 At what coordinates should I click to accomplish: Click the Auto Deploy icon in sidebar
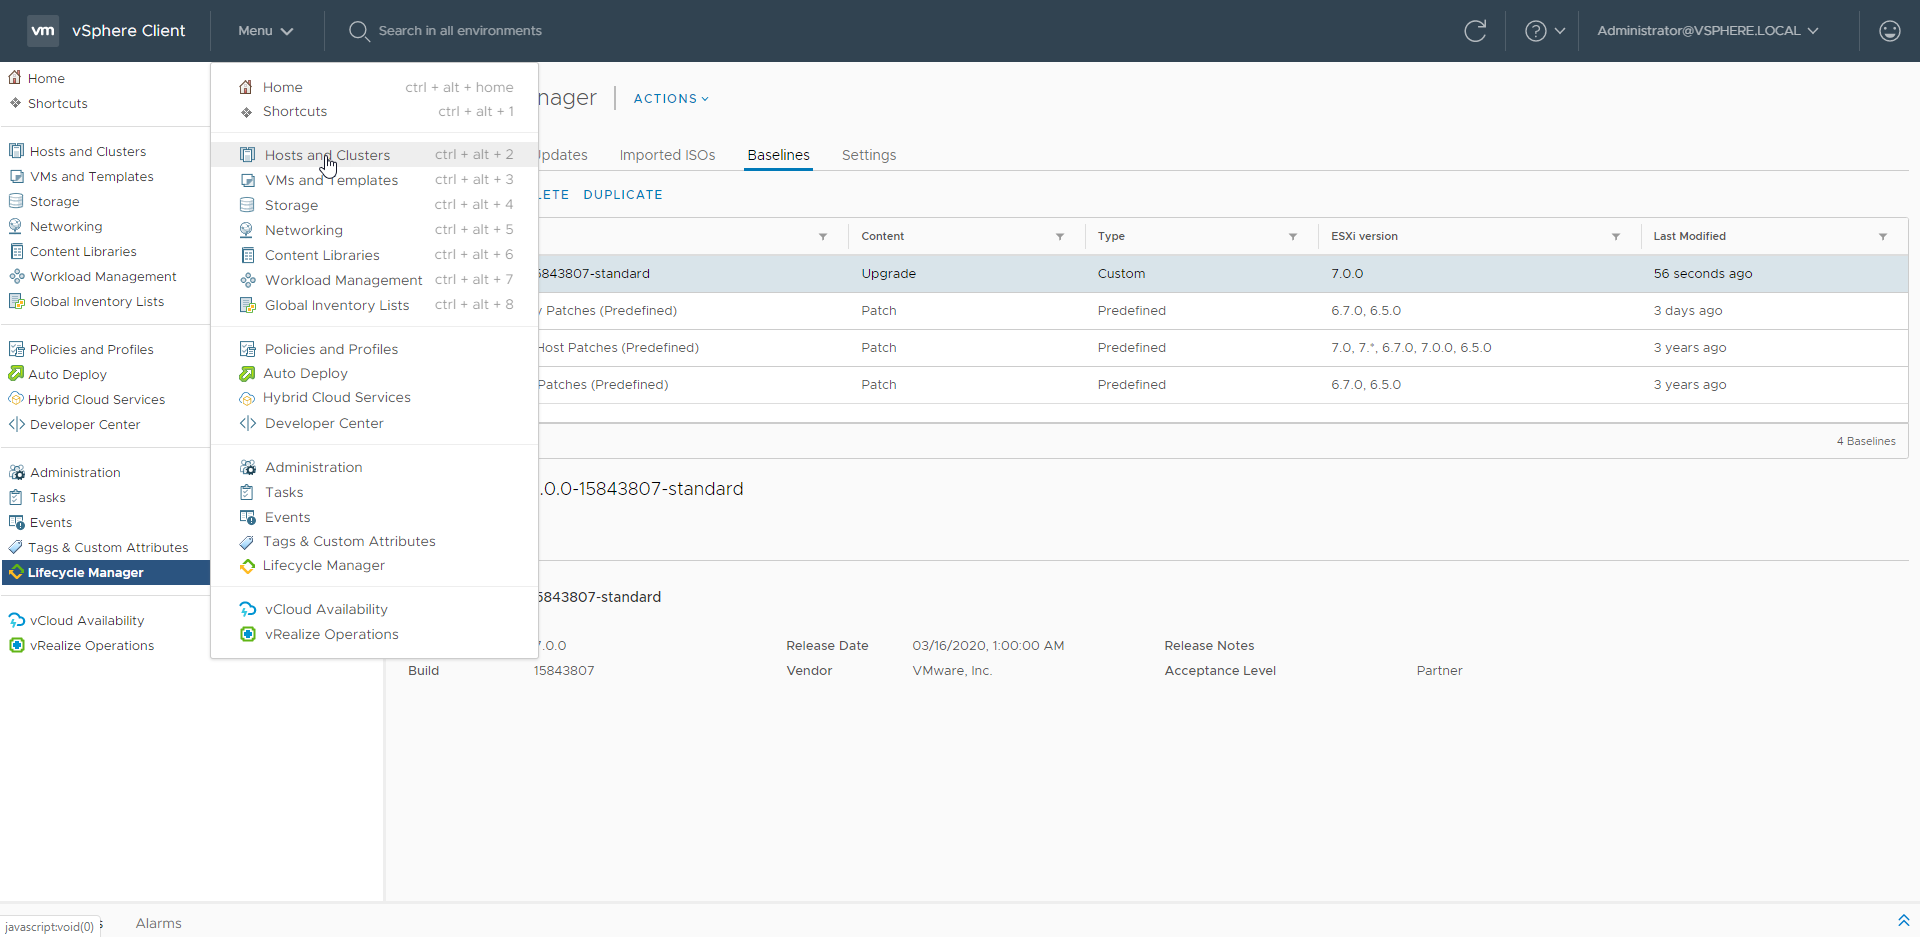tap(16, 374)
